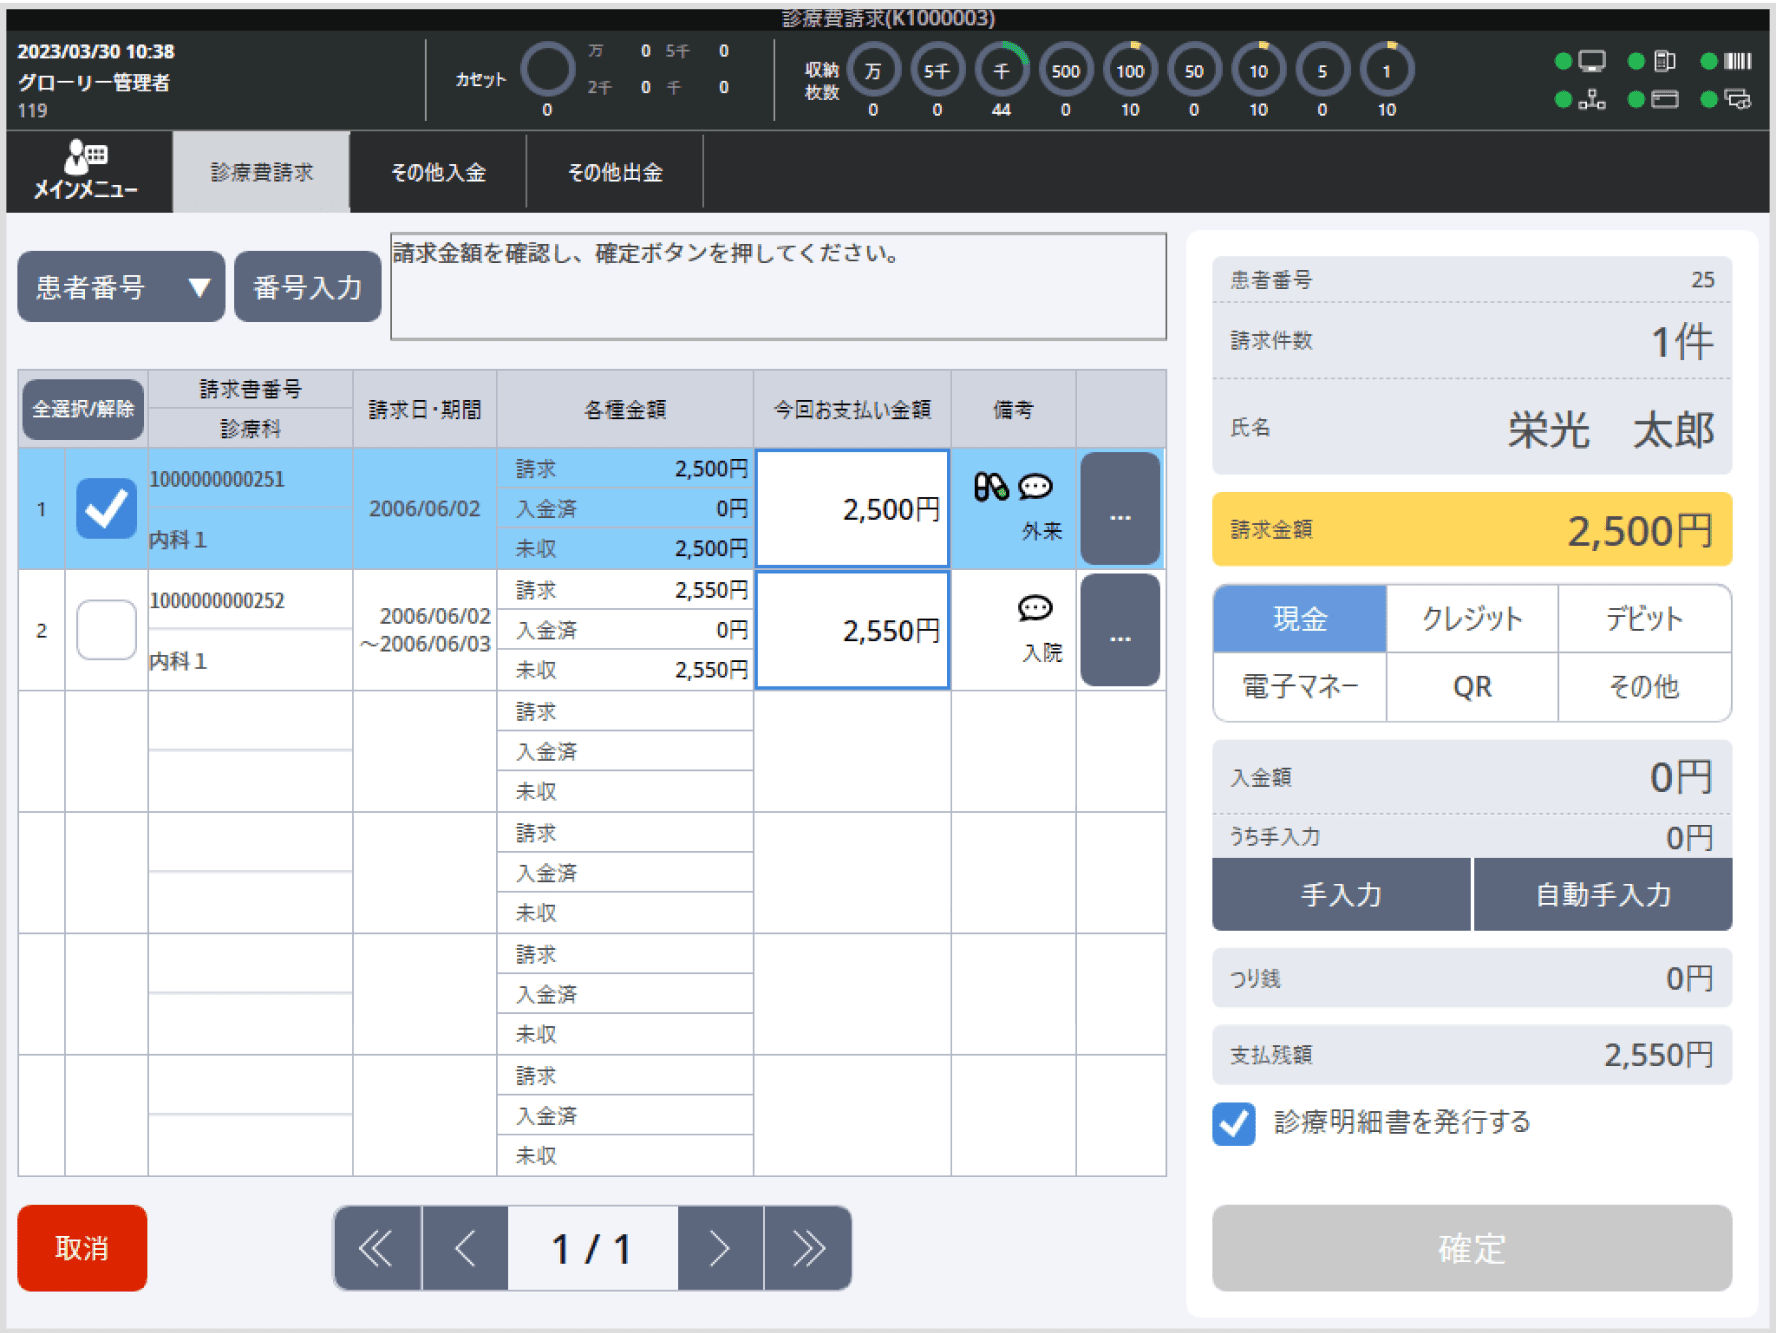This screenshot has width=1776, height=1333.
Task: Click the page indicator 1 / 1
Action: pos(593,1248)
